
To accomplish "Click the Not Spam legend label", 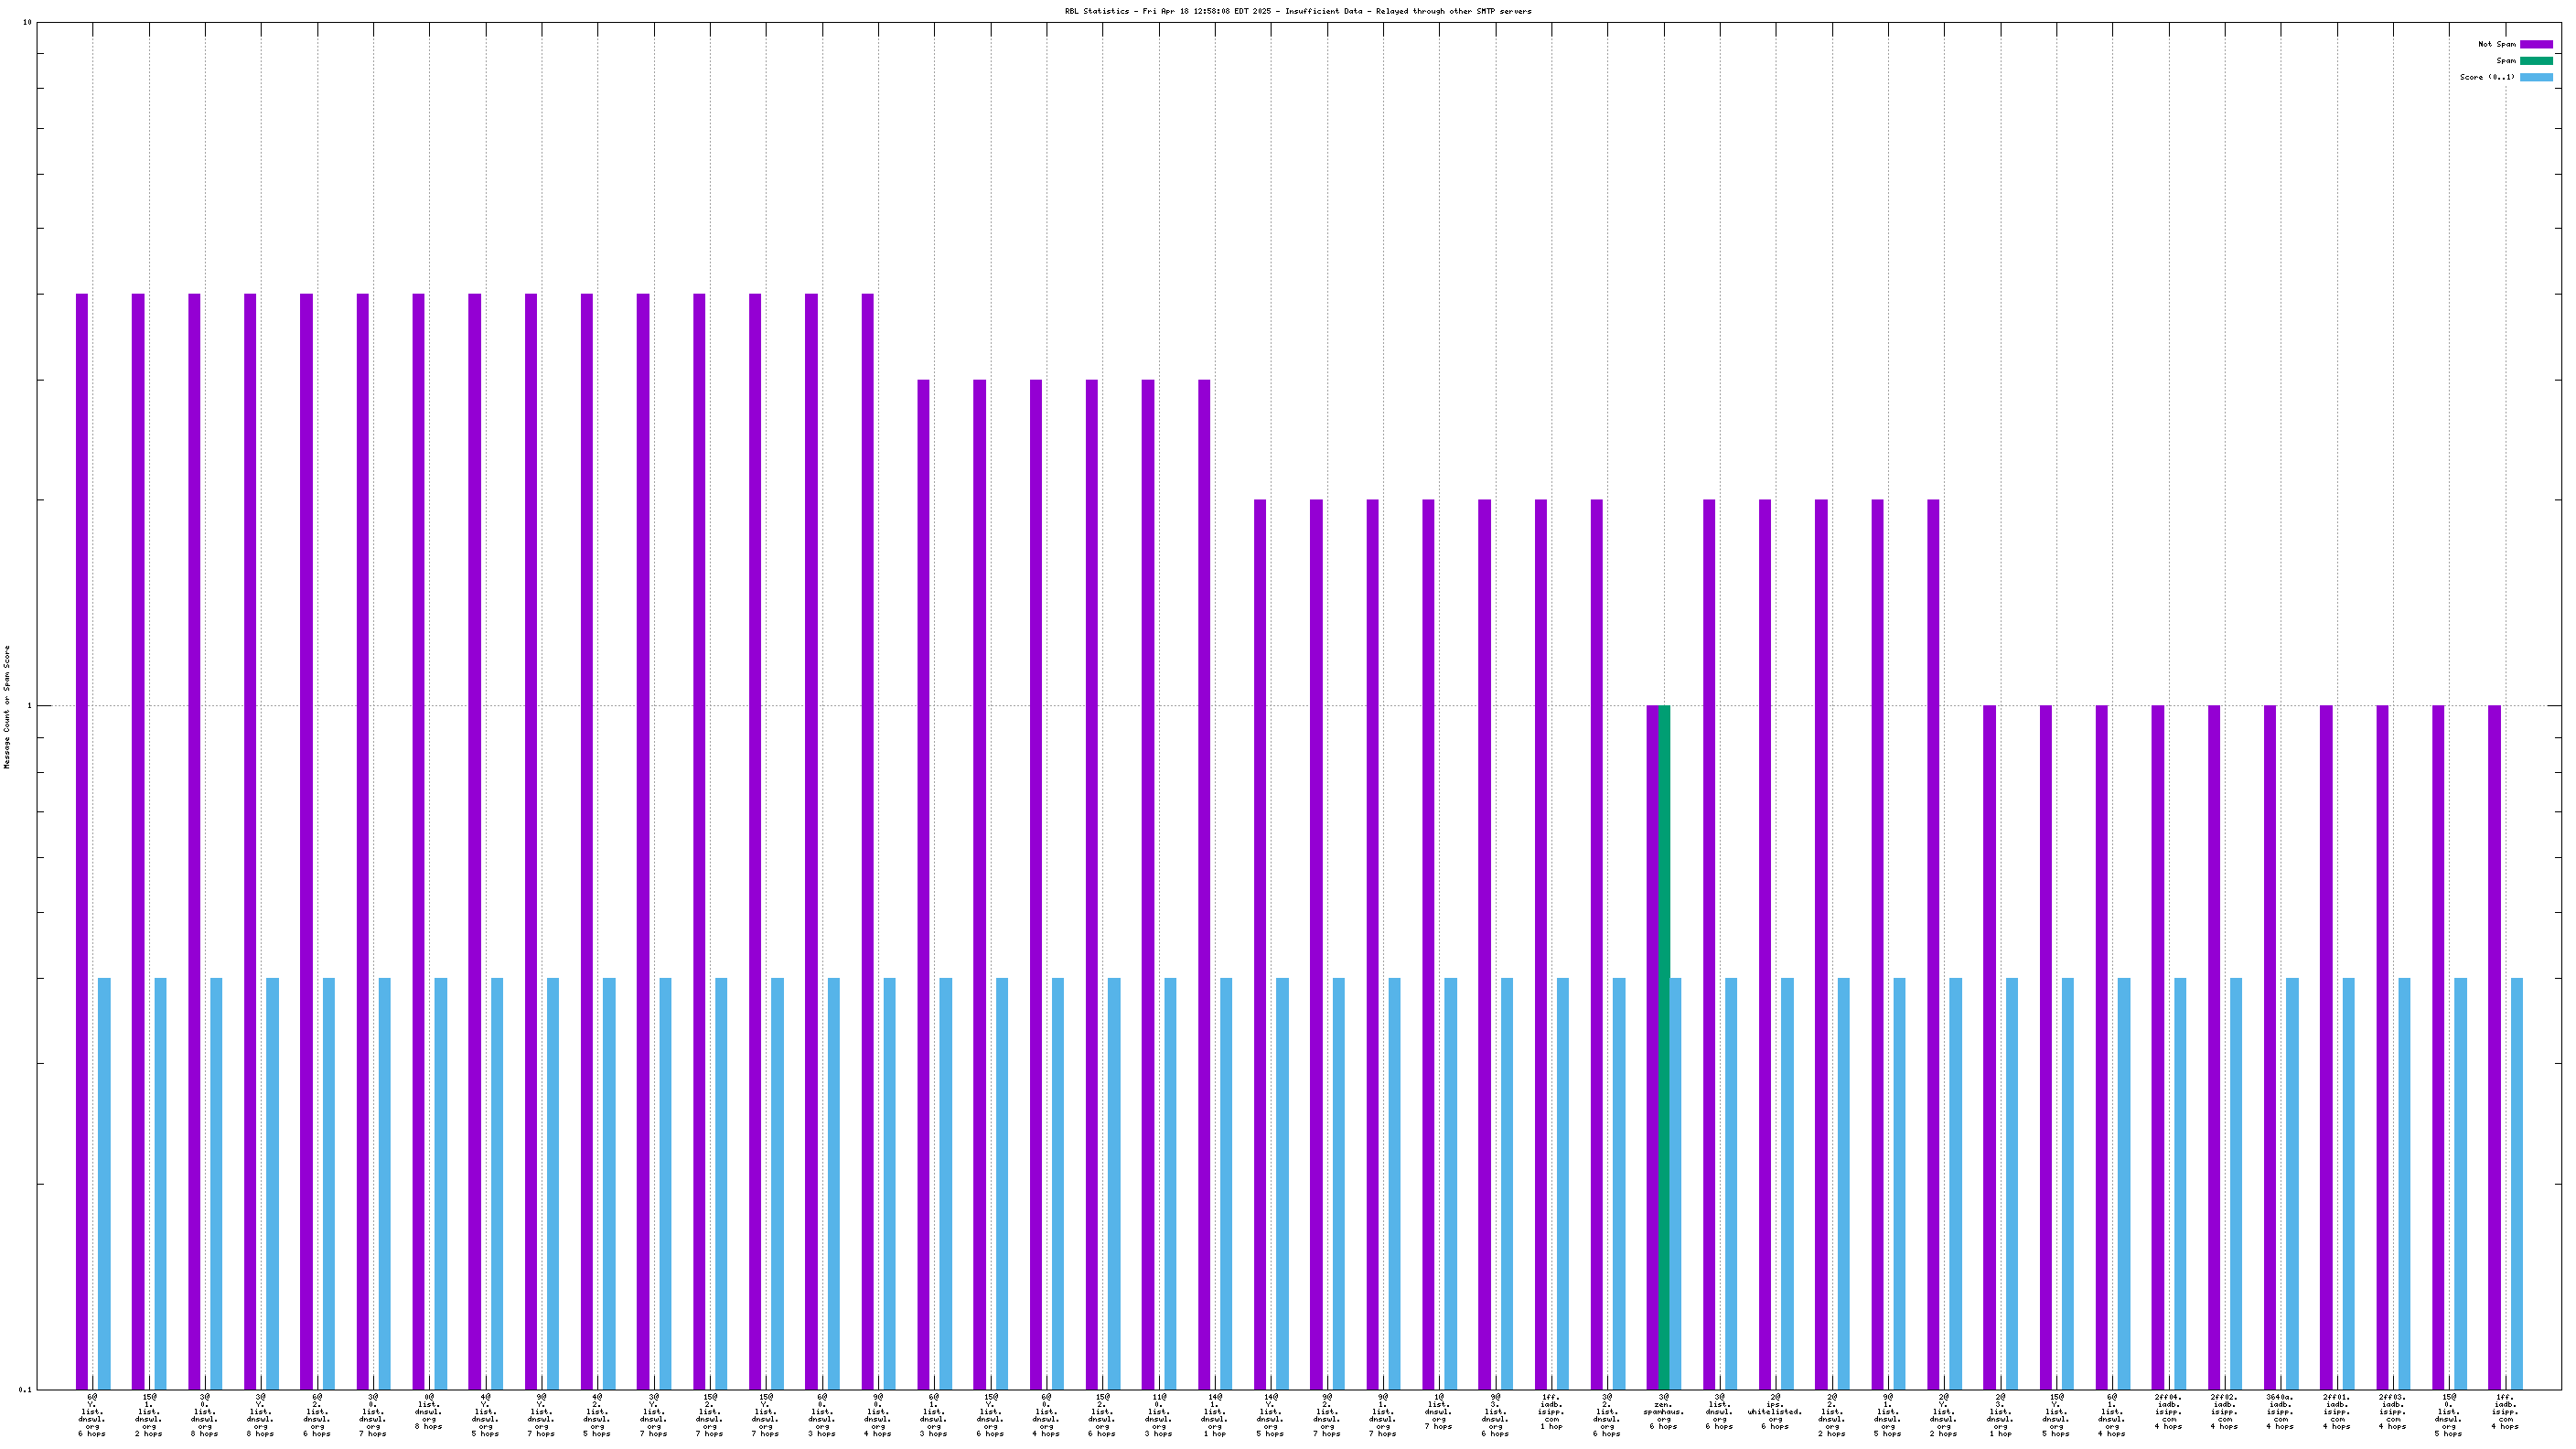I will coord(2496,44).
